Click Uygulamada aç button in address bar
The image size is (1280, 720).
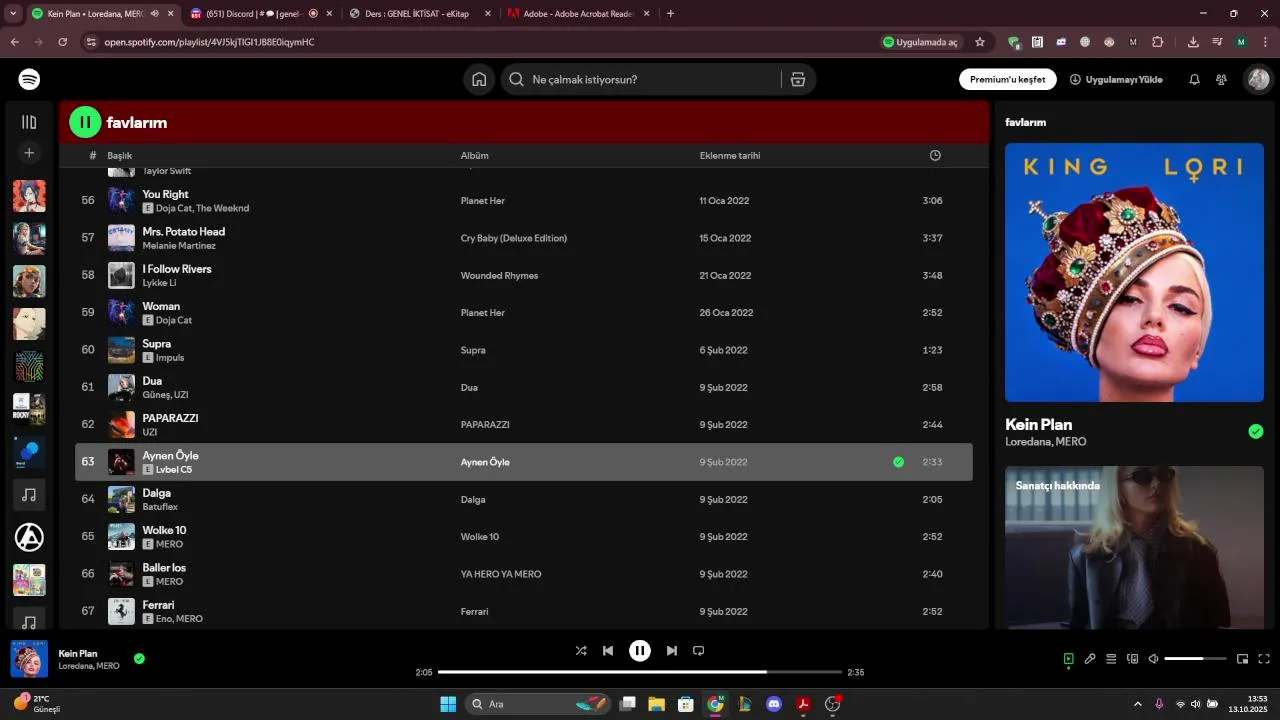(920, 42)
